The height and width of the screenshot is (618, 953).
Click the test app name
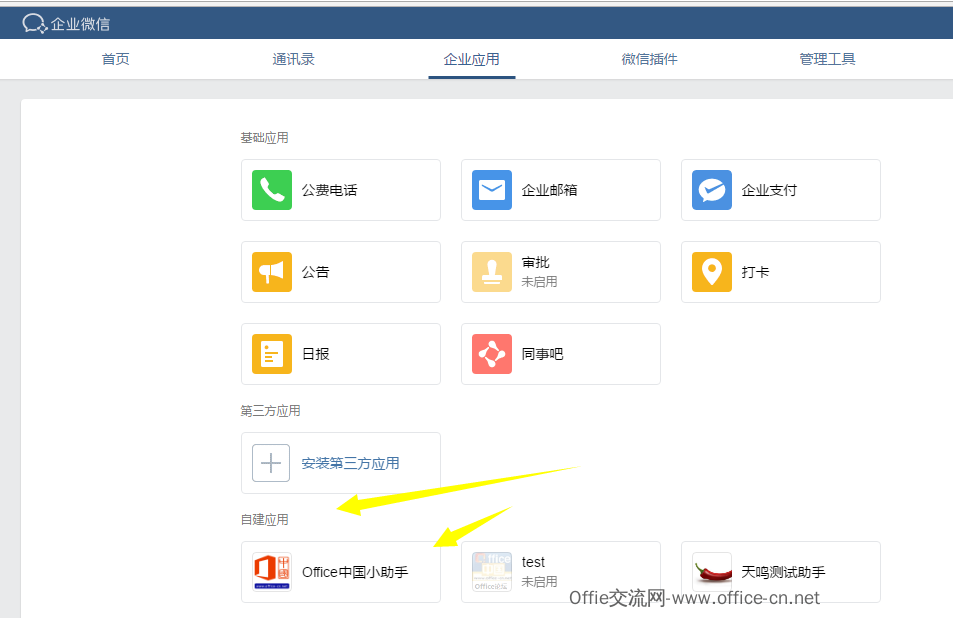pos(533,562)
